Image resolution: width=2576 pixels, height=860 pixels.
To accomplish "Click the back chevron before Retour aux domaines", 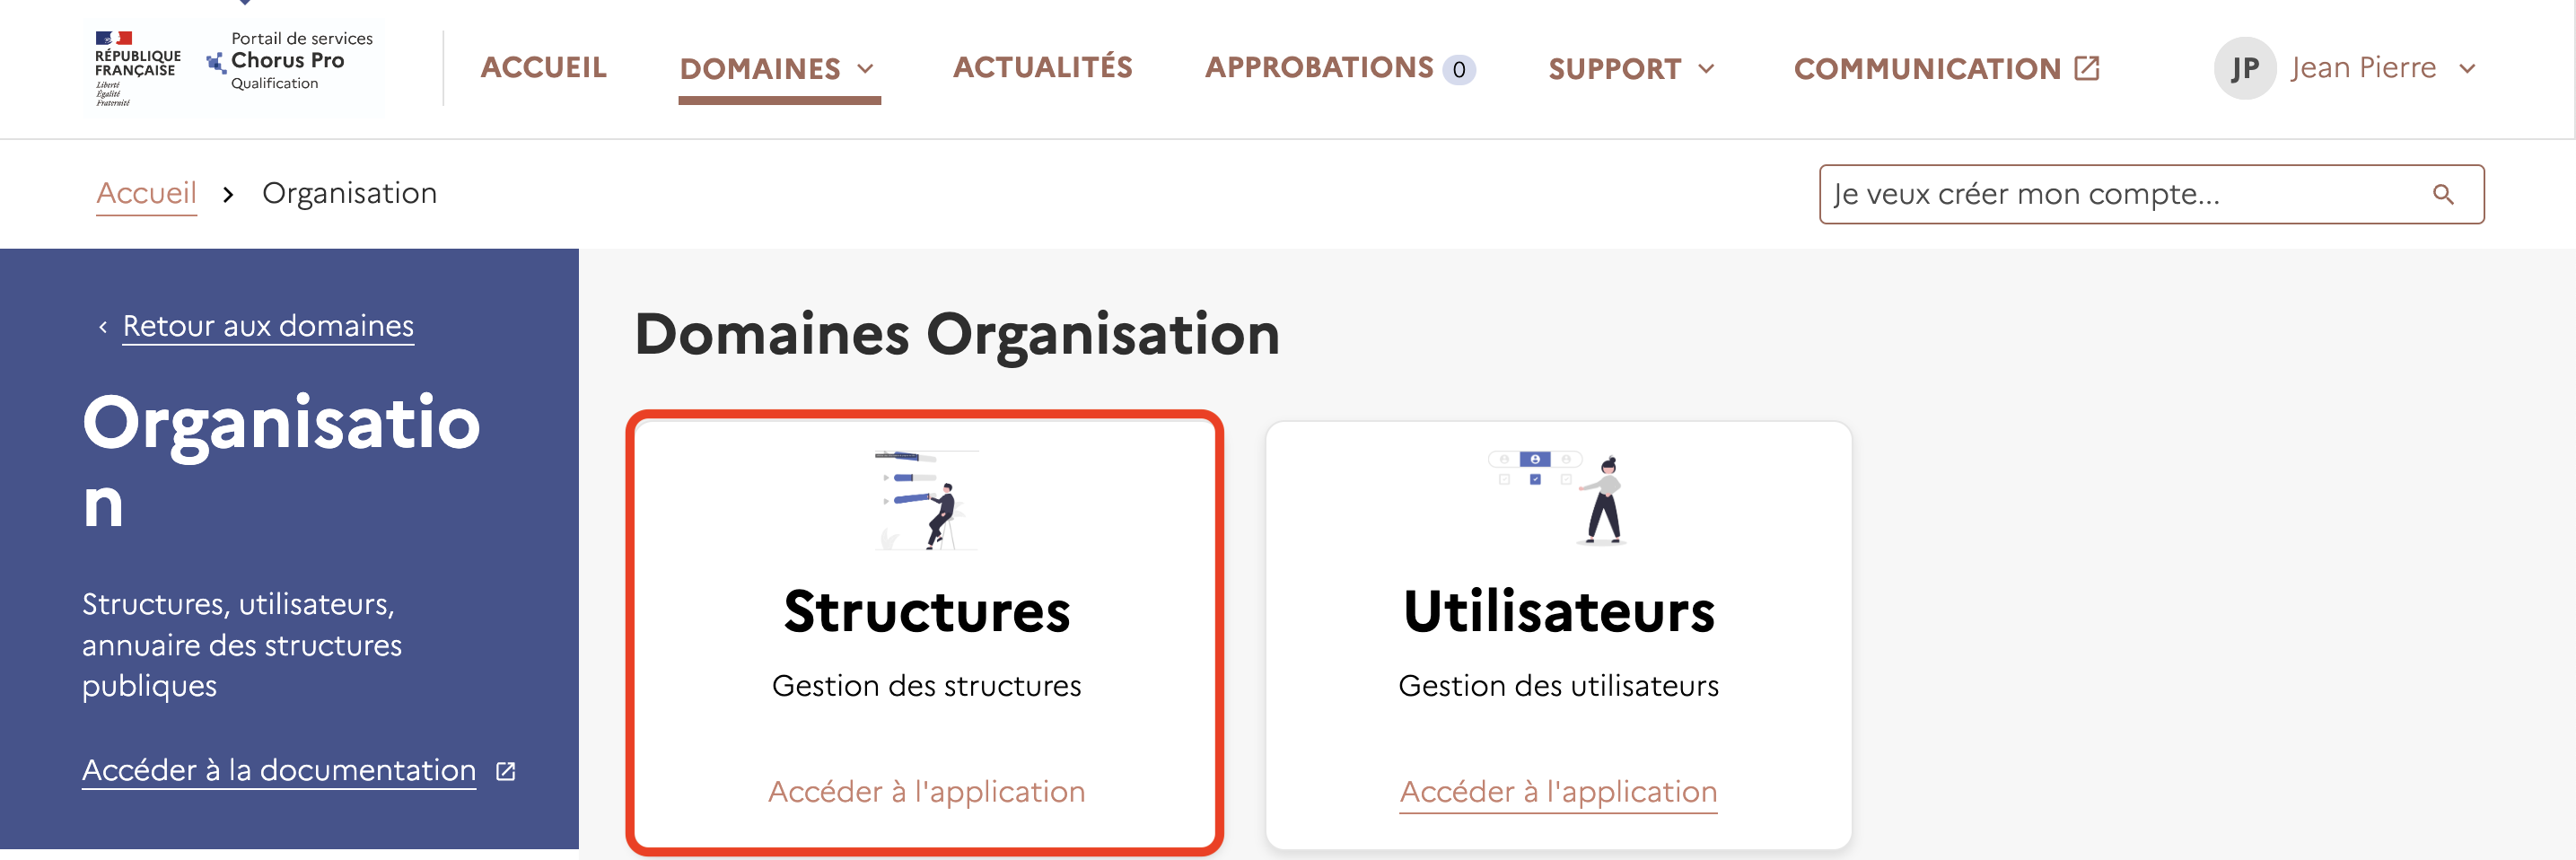I will (101, 325).
